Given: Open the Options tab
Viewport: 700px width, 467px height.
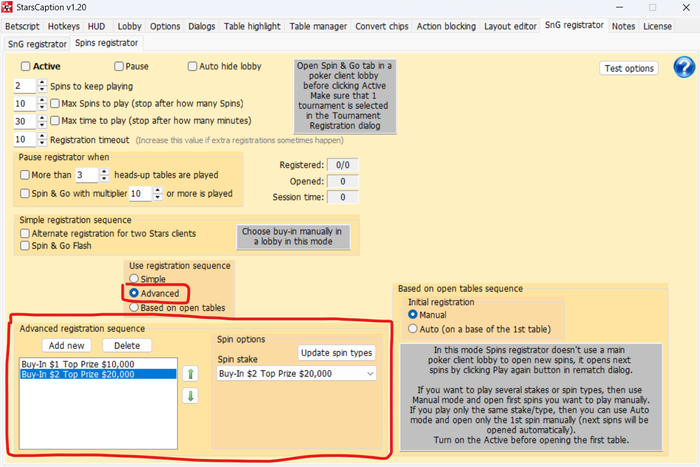Looking at the screenshot, I should point(165,26).
